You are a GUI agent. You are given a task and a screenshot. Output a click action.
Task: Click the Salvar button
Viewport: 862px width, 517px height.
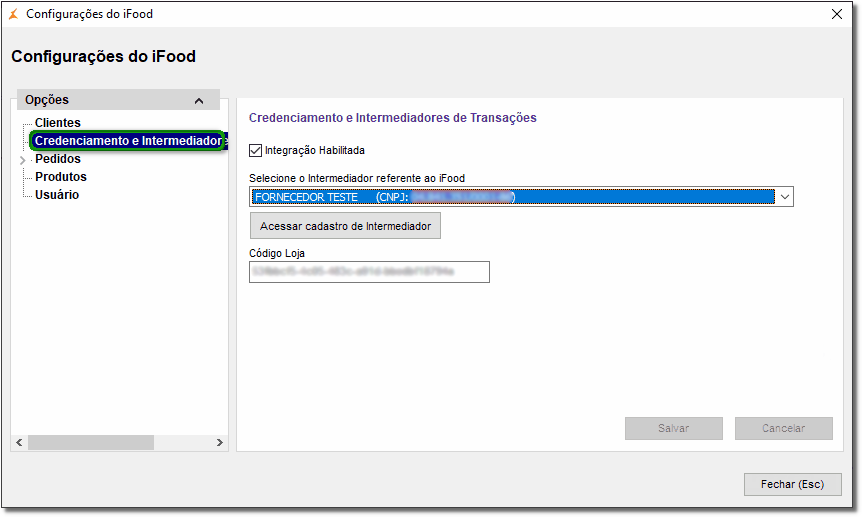pos(673,428)
